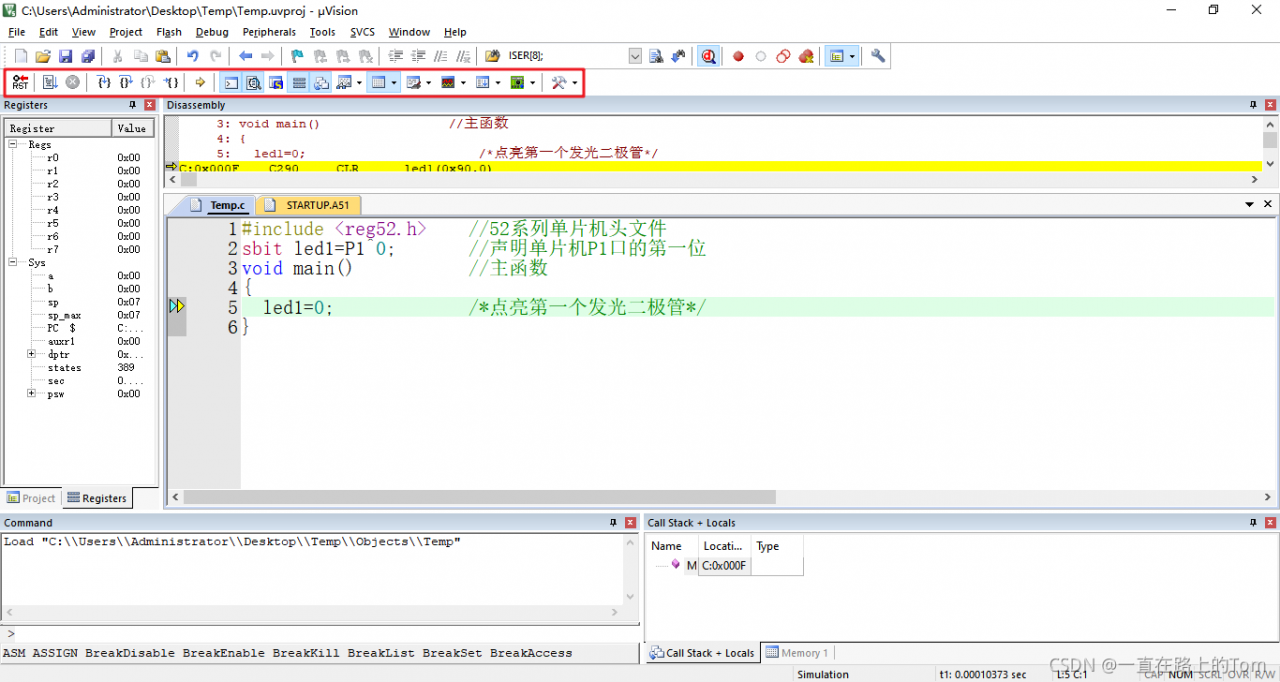Navigate Backwards with the blue left arrow
The width and height of the screenshot is (1280, 682).
(245, 56)
